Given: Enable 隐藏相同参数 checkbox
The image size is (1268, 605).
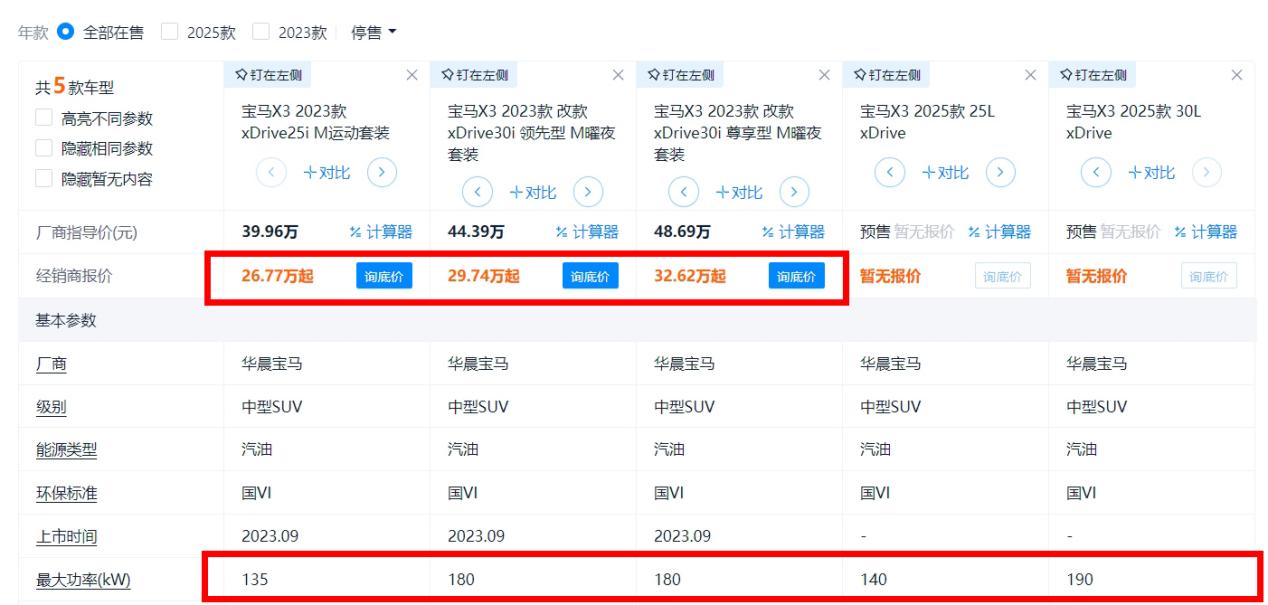Looking at the screenshot, I should [x=44, y=149].
